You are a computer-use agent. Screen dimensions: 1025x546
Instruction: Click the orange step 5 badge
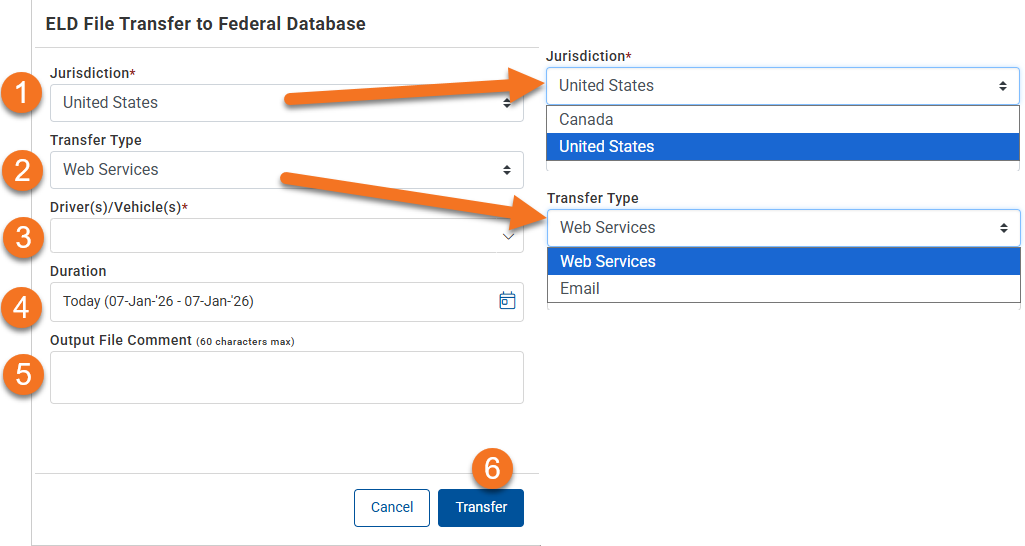click(x=21, y=373)
